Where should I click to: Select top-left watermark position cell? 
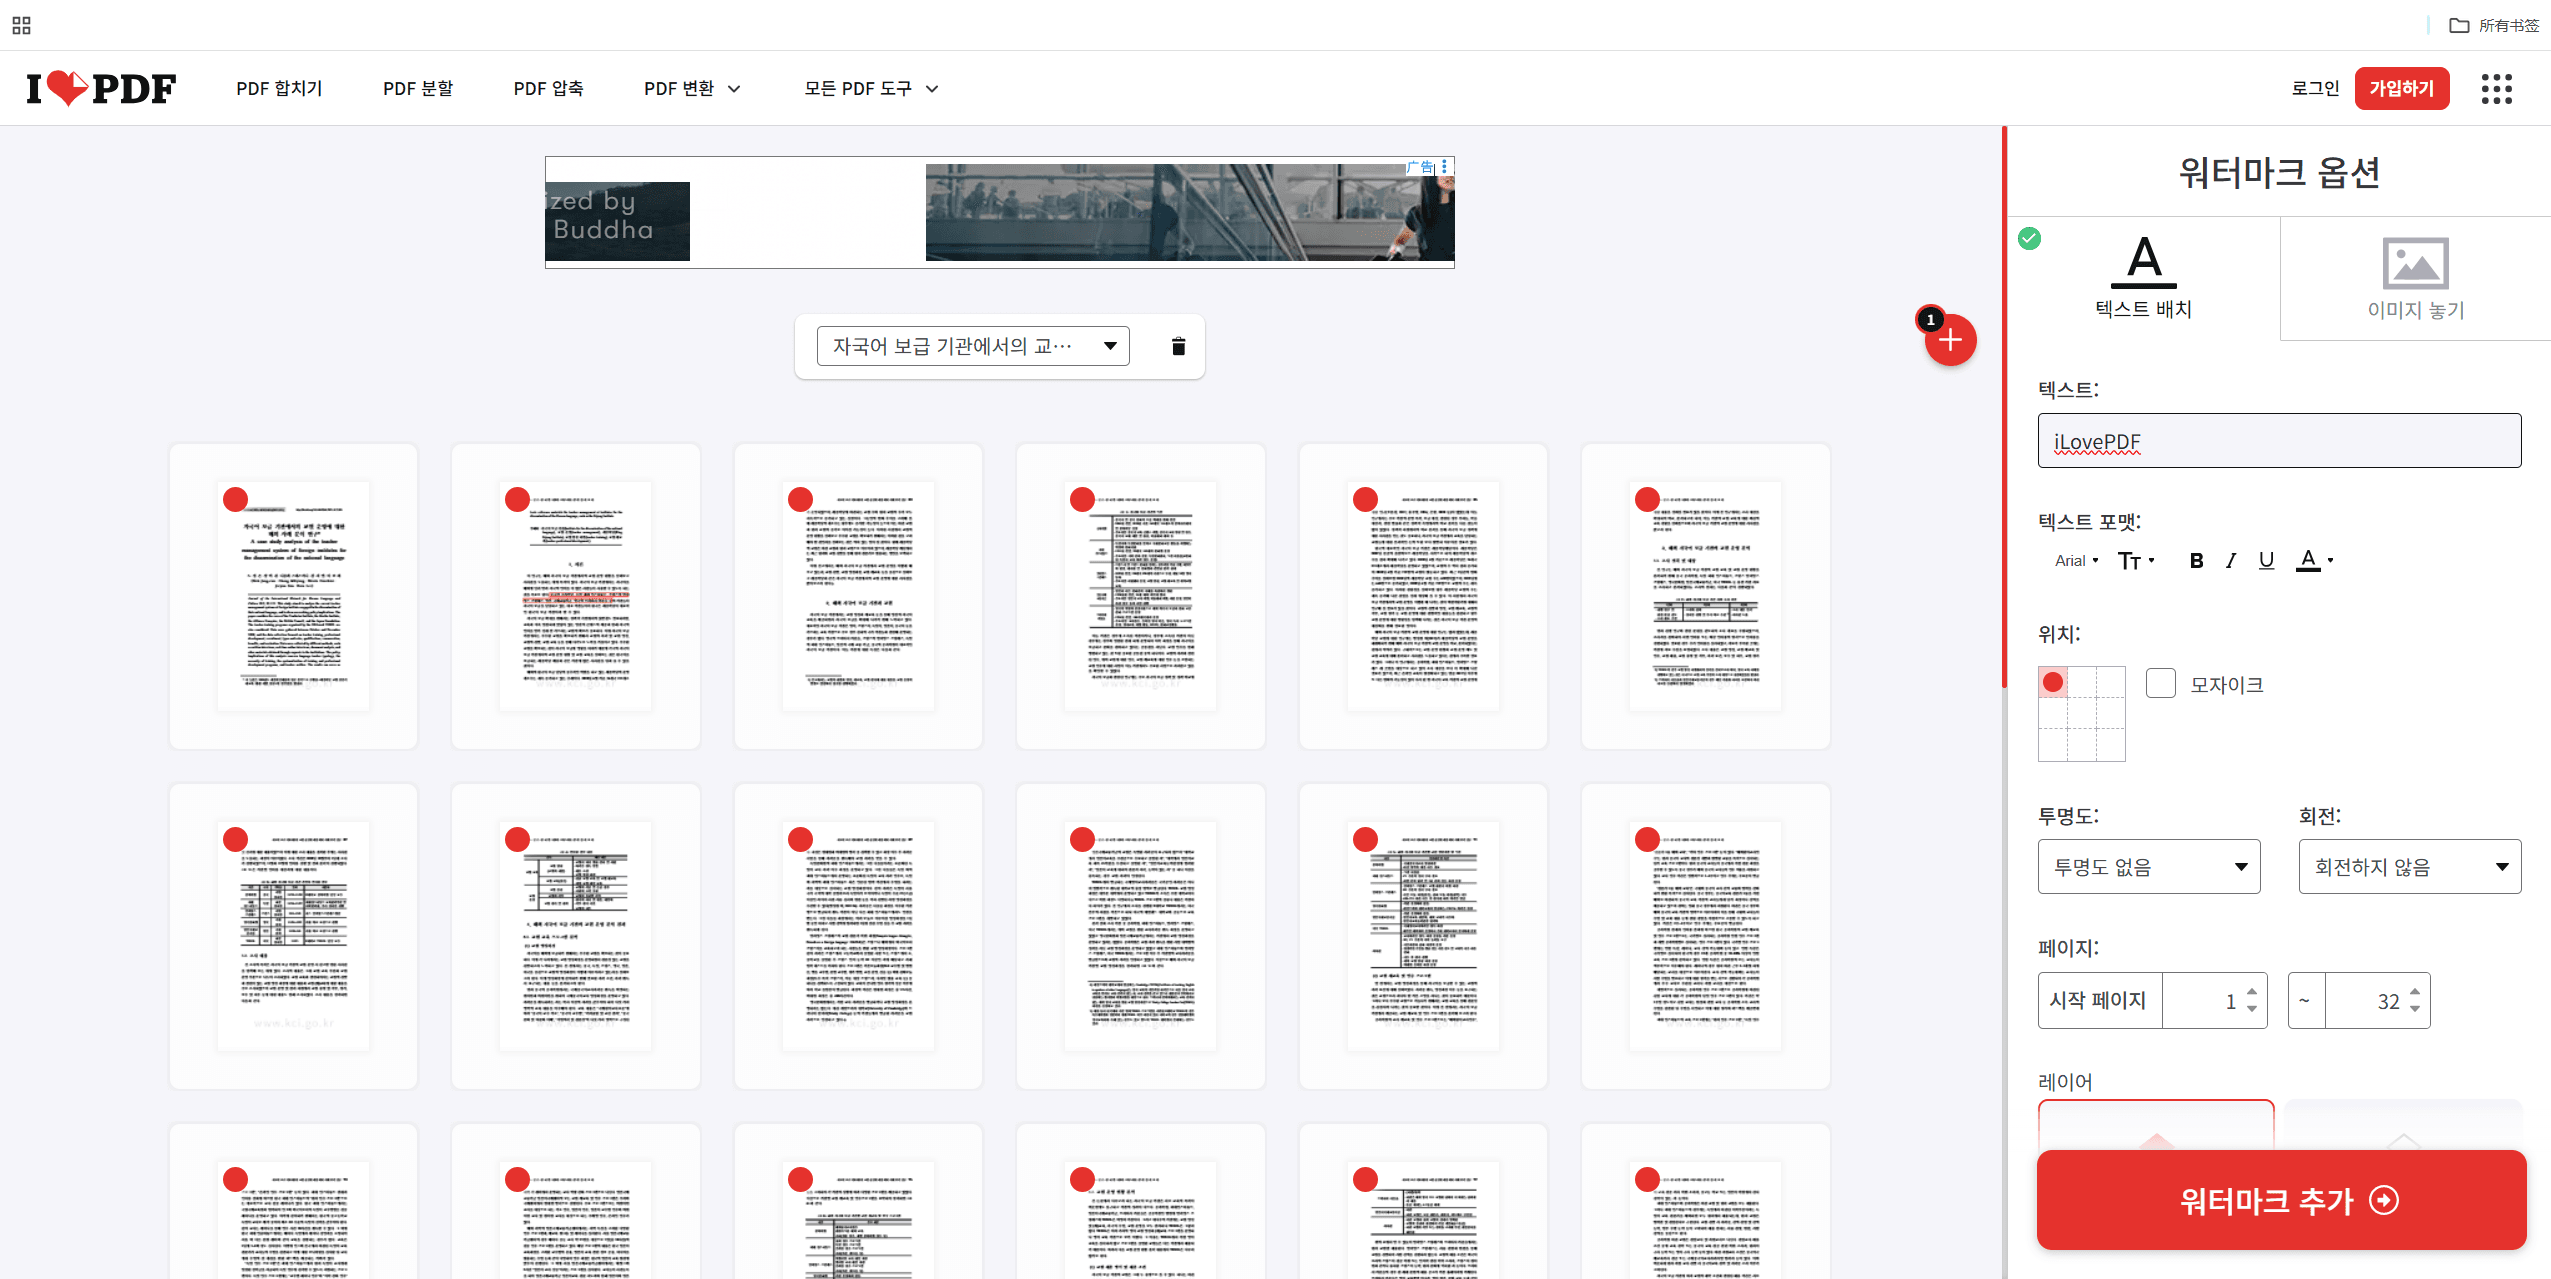(x=2053, y=682)
